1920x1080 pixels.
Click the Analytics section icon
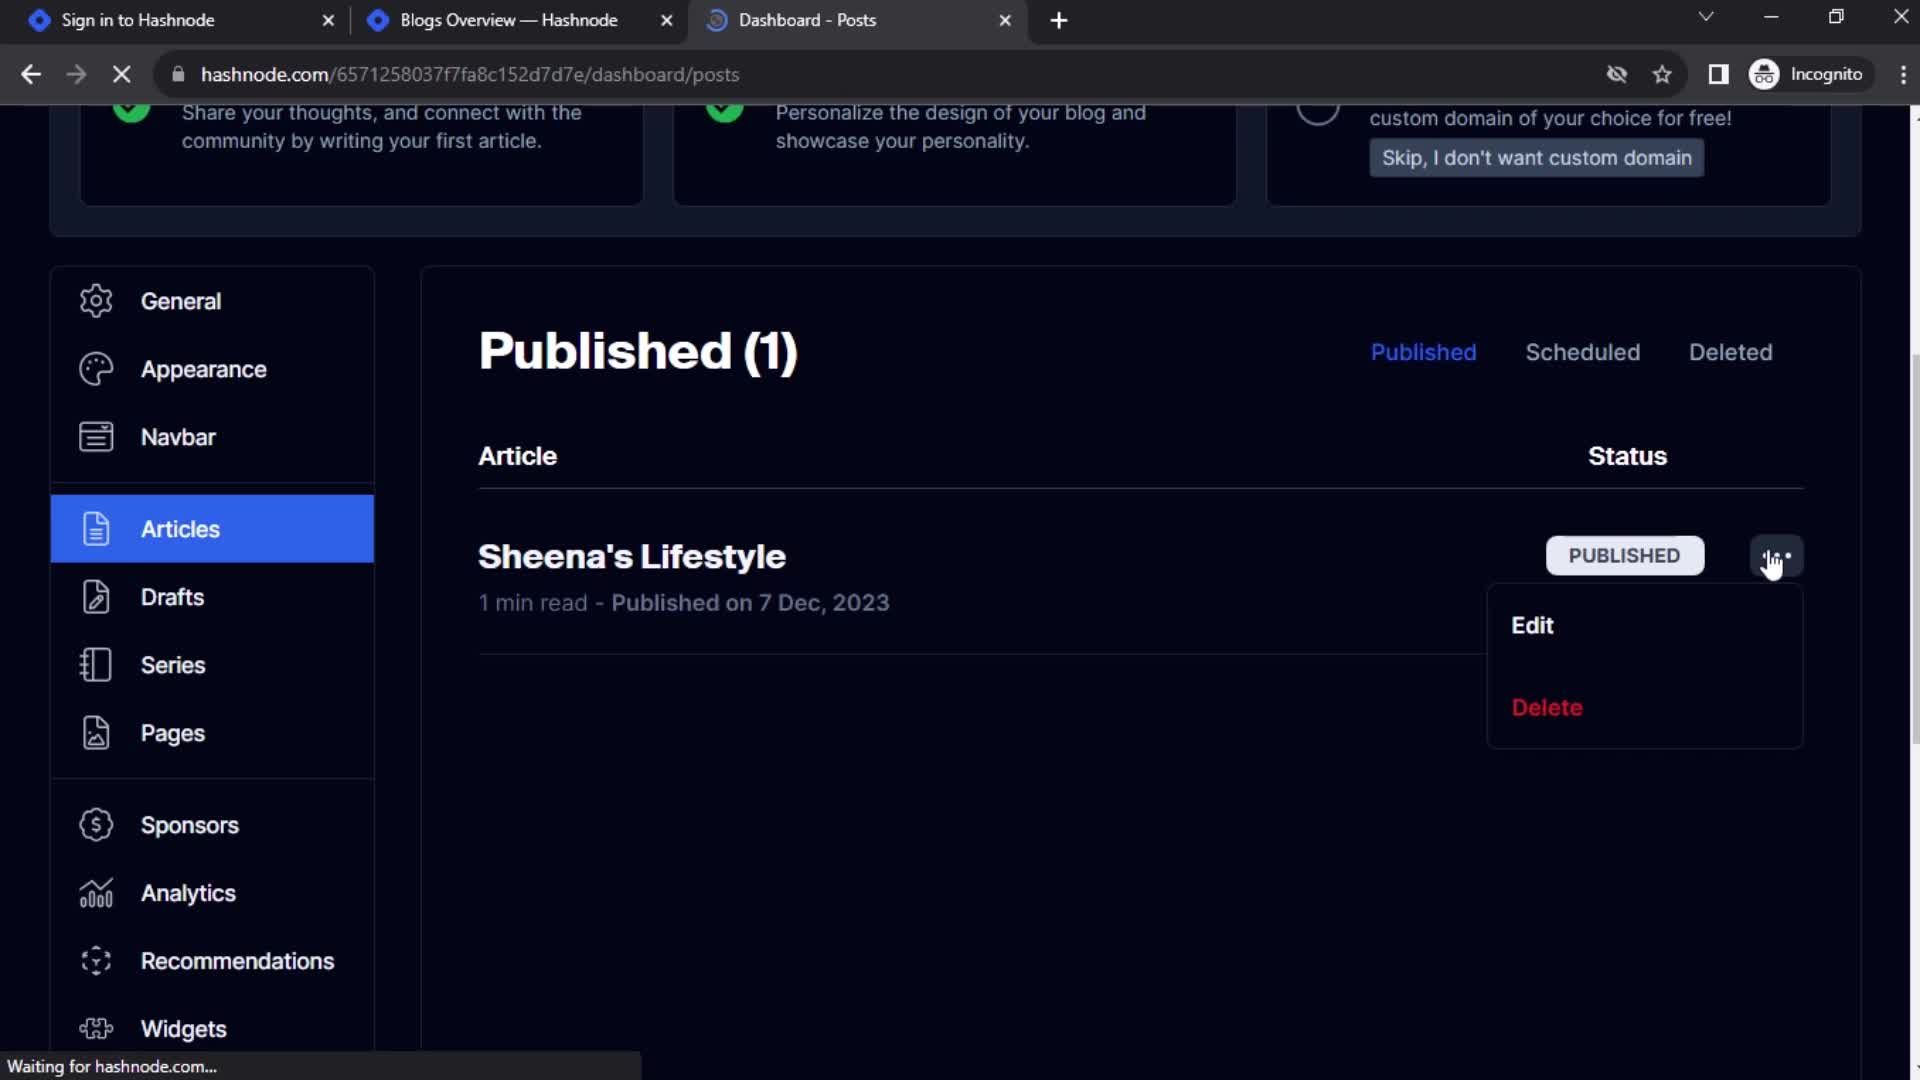tap(95, 893)
